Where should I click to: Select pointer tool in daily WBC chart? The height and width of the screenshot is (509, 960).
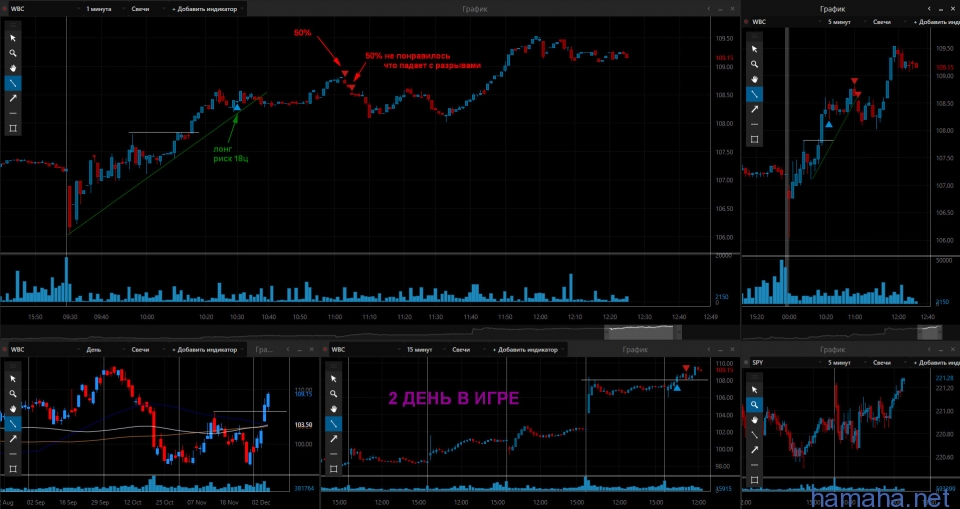[13, 379]
